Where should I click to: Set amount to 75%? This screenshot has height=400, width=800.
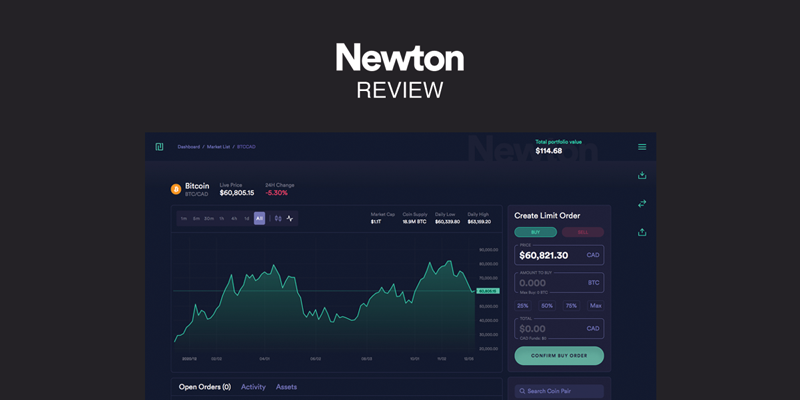point(571,306)
